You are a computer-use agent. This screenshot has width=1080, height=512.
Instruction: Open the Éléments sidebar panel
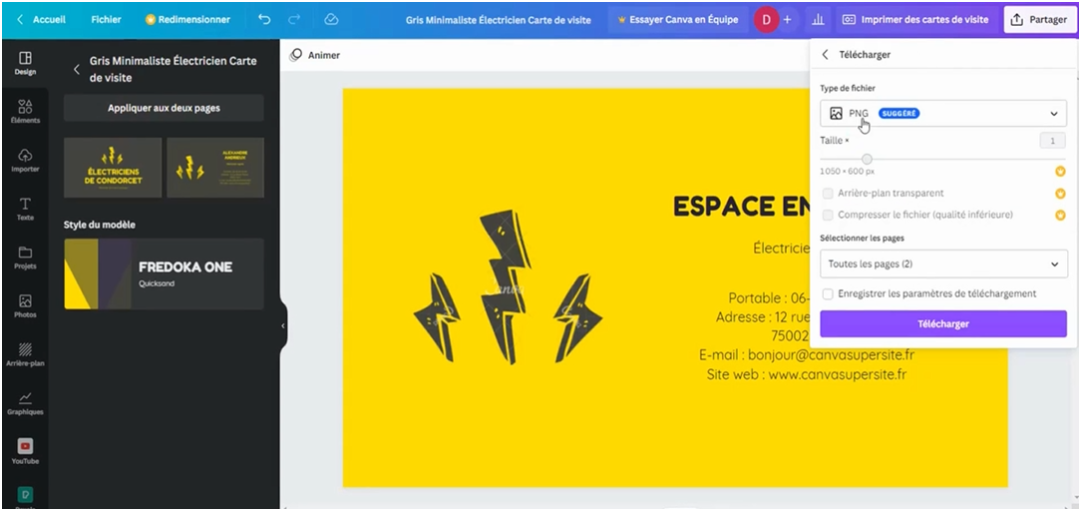click(25, 110)
